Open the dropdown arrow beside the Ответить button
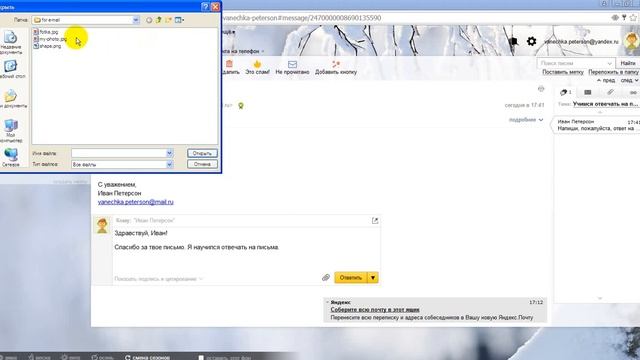The width and height of the screenshot is (640, 360). point(373,278)
